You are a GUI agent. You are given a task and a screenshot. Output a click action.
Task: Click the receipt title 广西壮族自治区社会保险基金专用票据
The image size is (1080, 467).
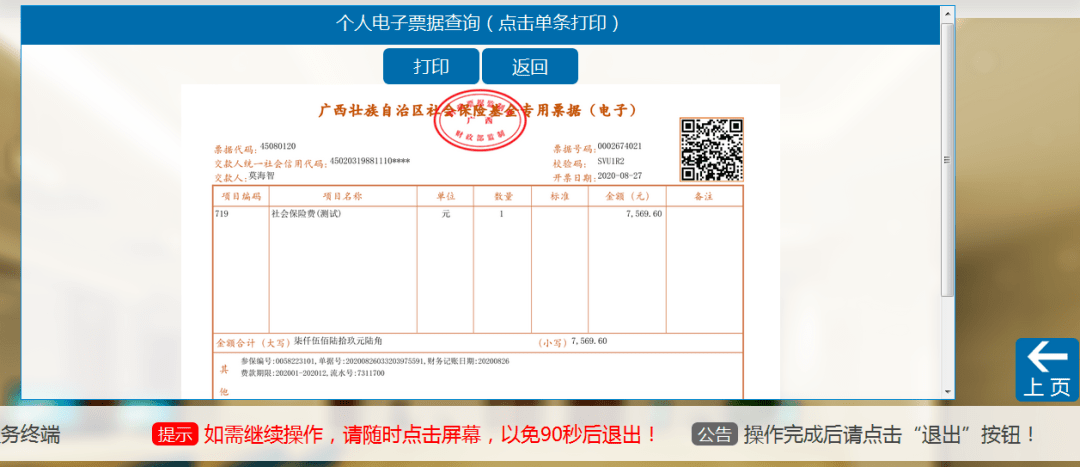point(477,110)
